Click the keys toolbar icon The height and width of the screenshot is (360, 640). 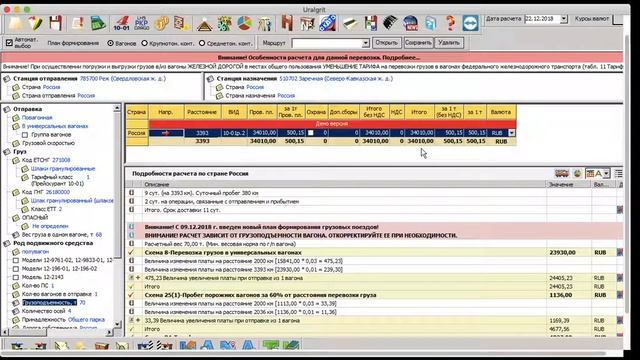(265, 24)
